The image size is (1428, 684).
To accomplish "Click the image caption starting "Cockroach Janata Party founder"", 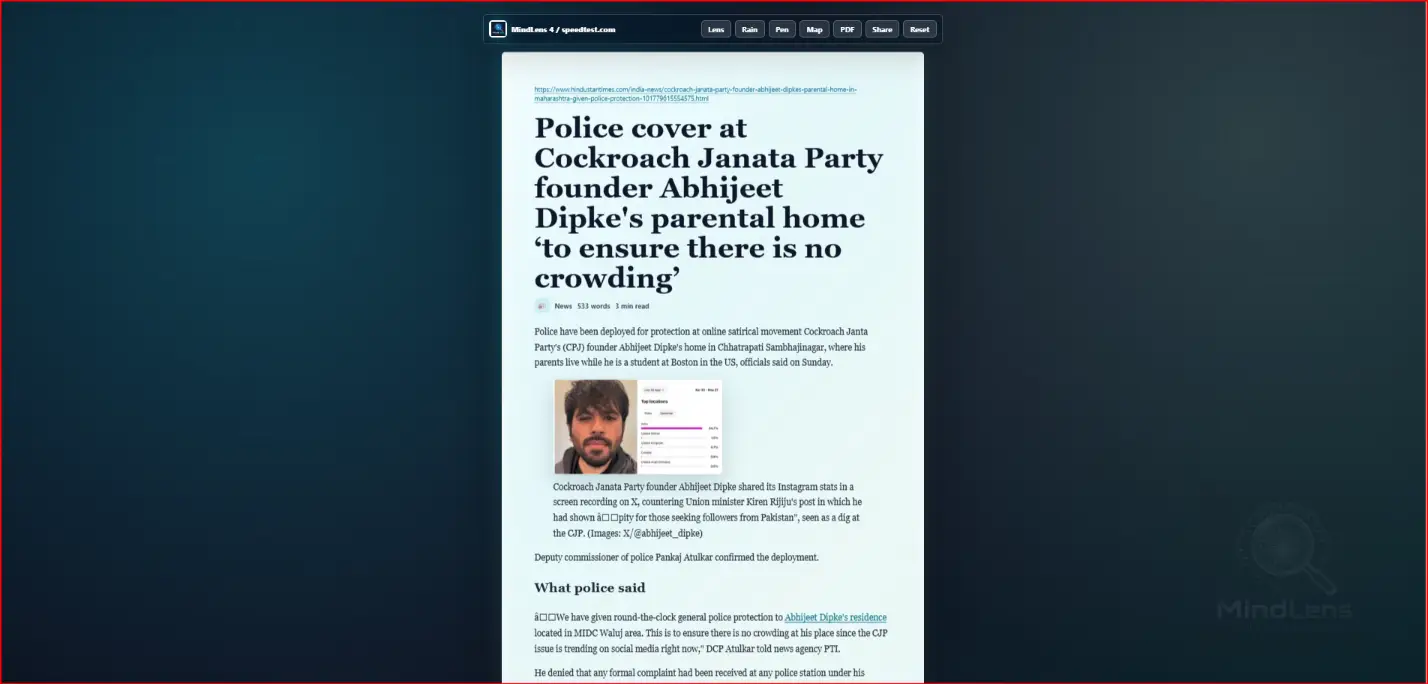I will 707,510.
